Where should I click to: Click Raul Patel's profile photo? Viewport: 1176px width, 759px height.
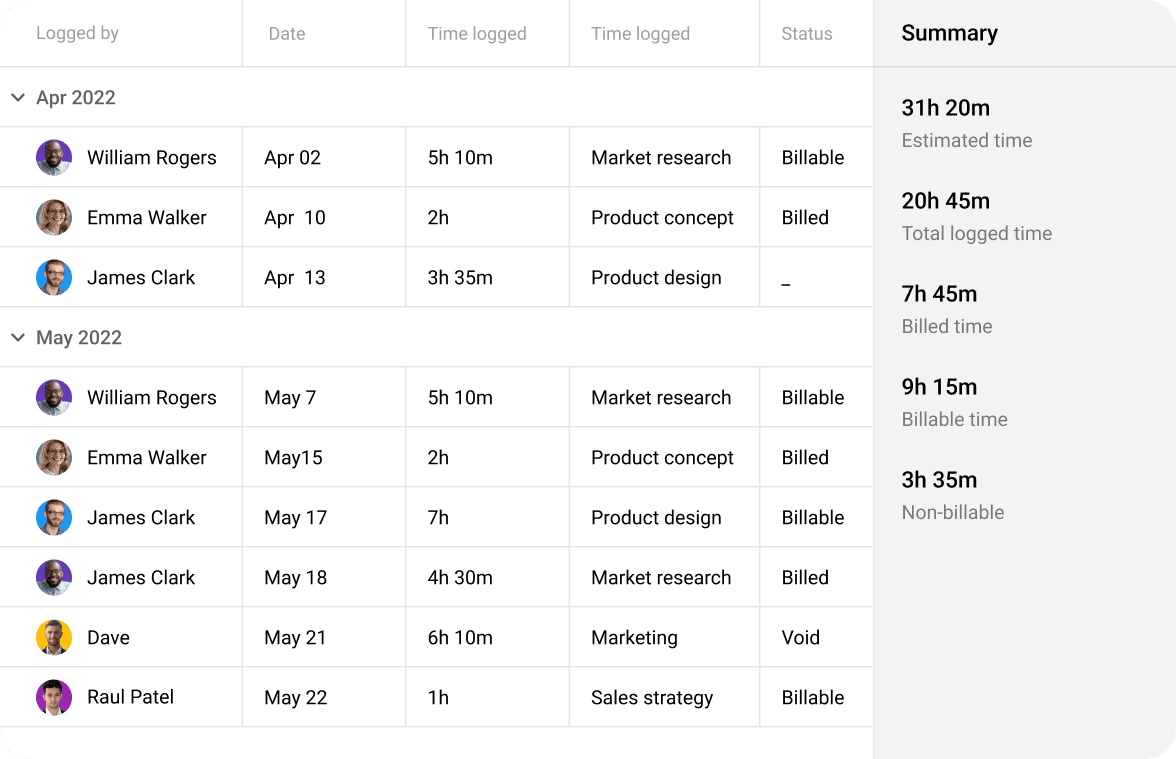point(54,697)
